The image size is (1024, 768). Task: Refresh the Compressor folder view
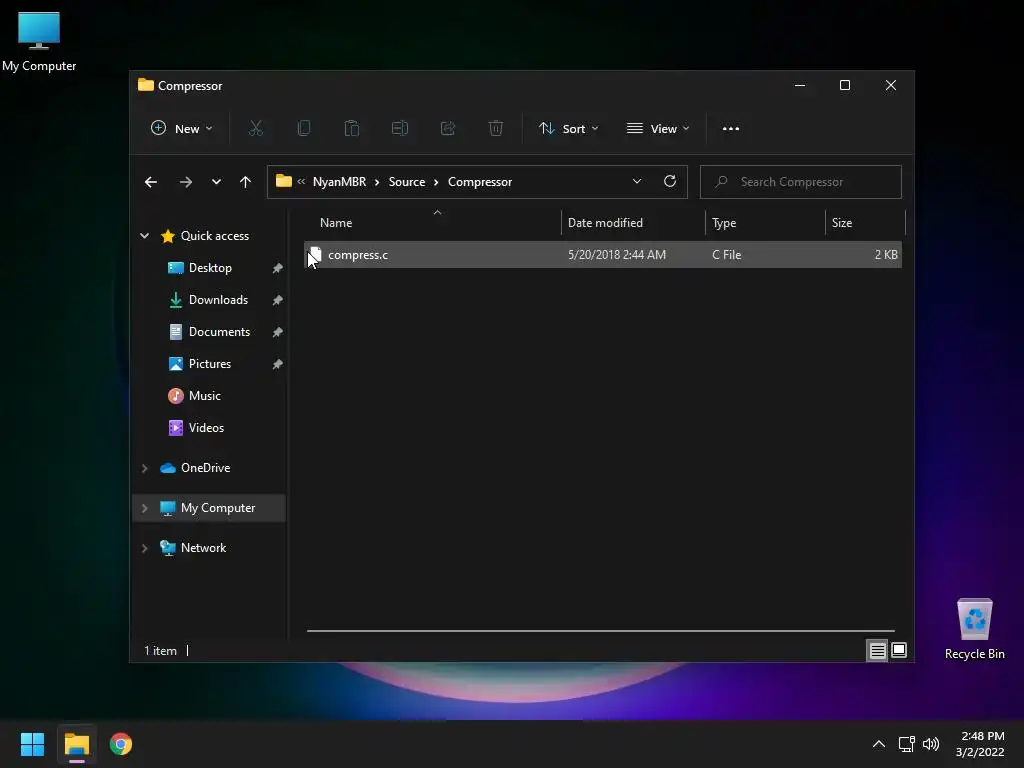click(670, 182)
